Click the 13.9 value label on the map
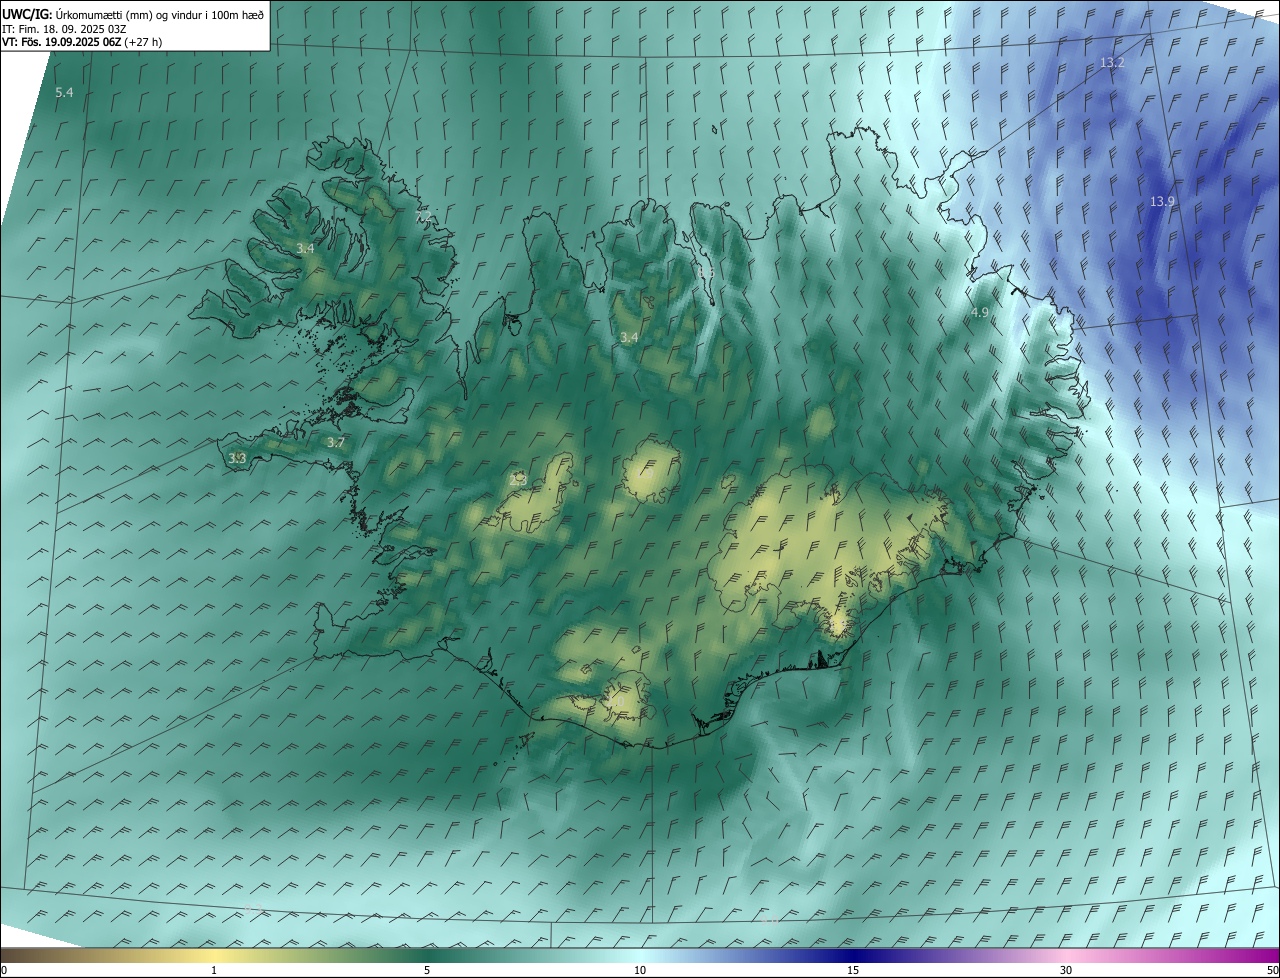1280x978 pixels. pyautogui.click(x=1162, y=201)
